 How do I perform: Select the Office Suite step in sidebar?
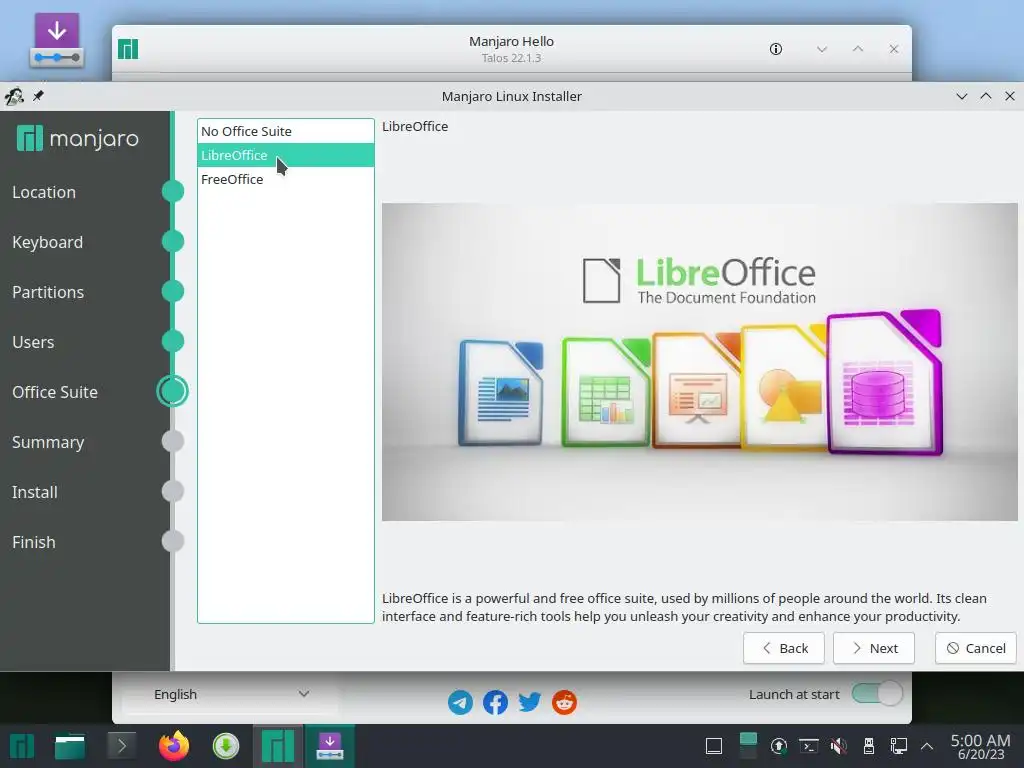55,392
